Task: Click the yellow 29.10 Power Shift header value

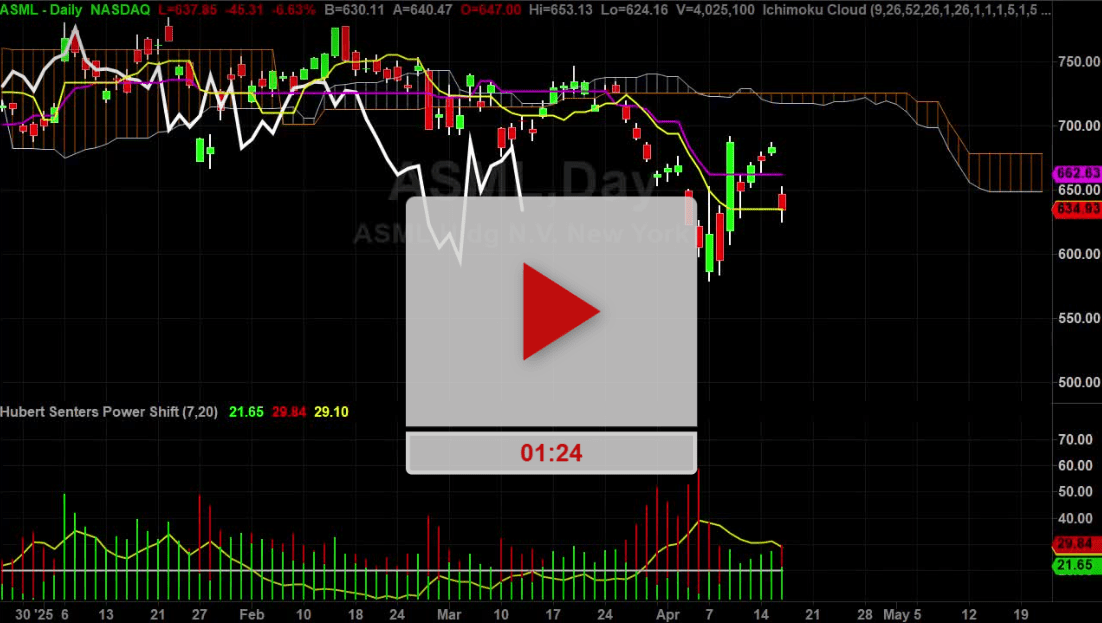Action: (x=331, y=412)
